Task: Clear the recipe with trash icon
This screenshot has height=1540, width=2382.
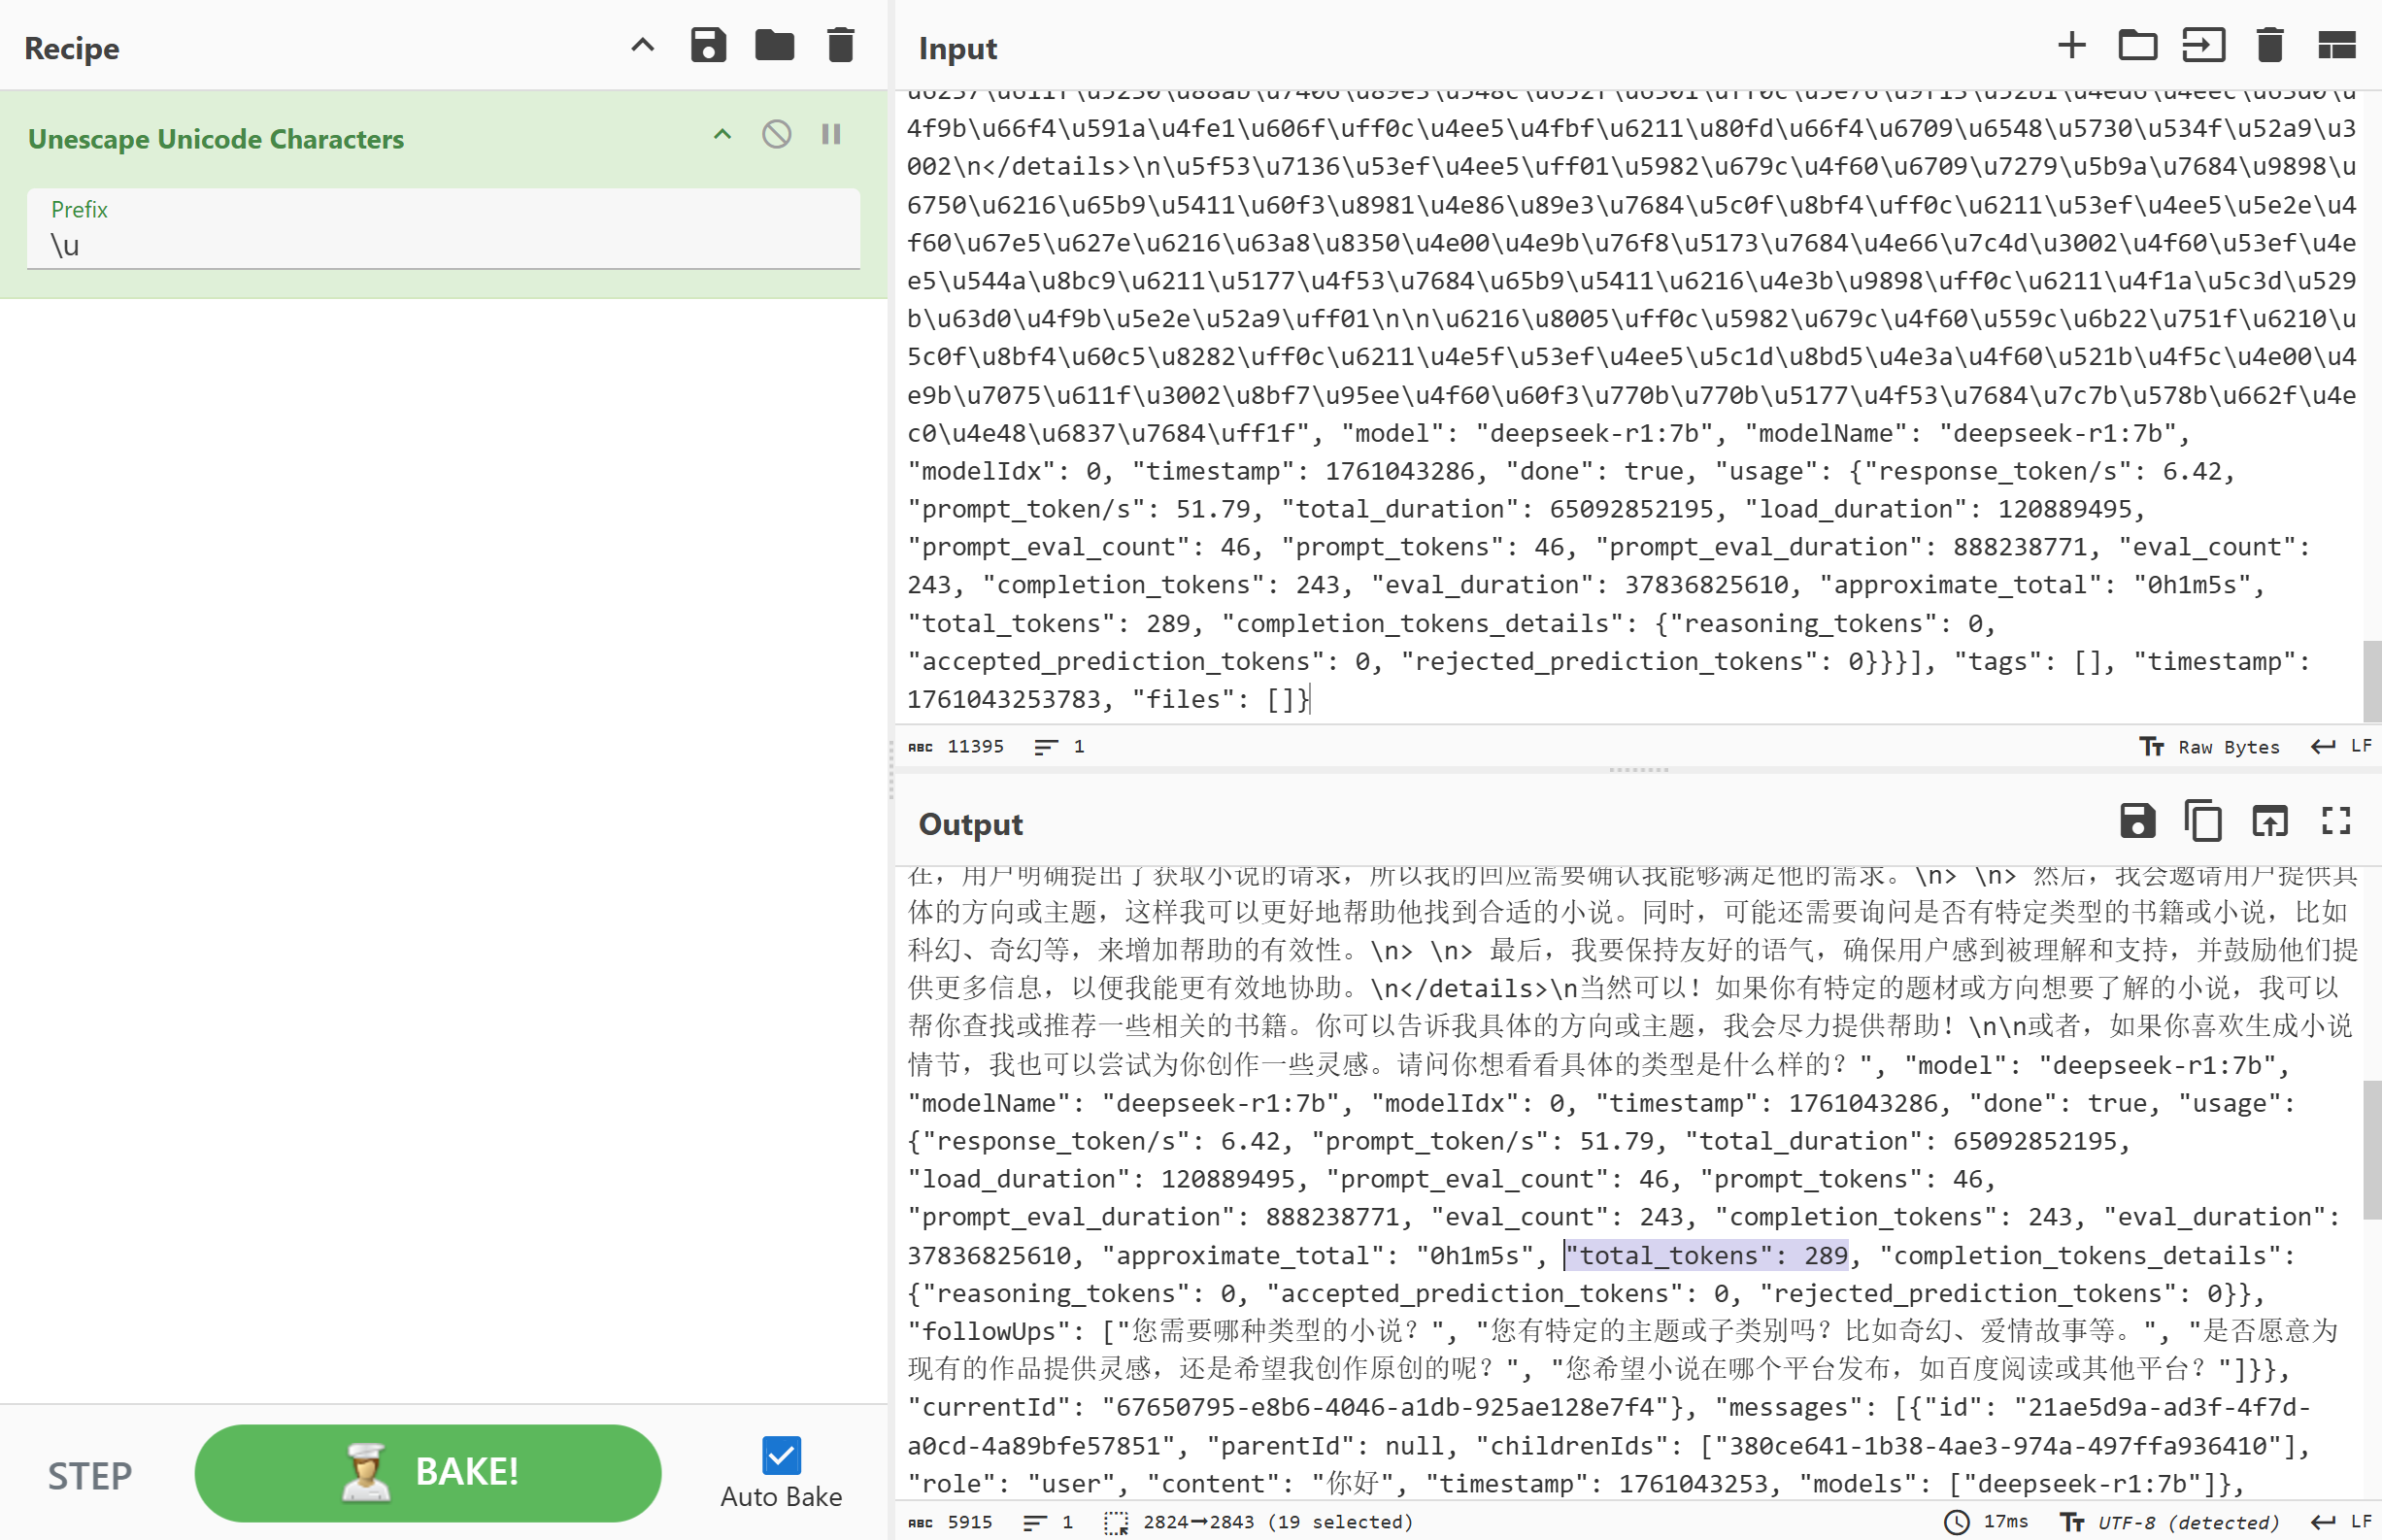Action: (x=841, y=46)
